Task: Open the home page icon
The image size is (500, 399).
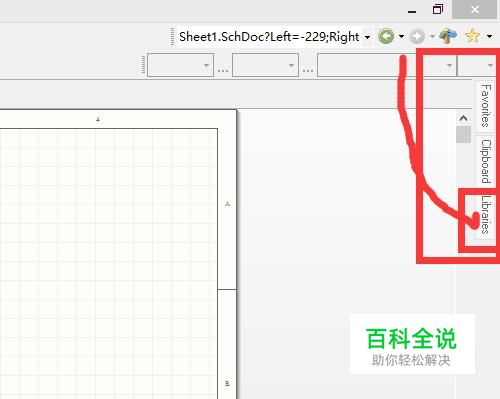Action: [448, 36]
